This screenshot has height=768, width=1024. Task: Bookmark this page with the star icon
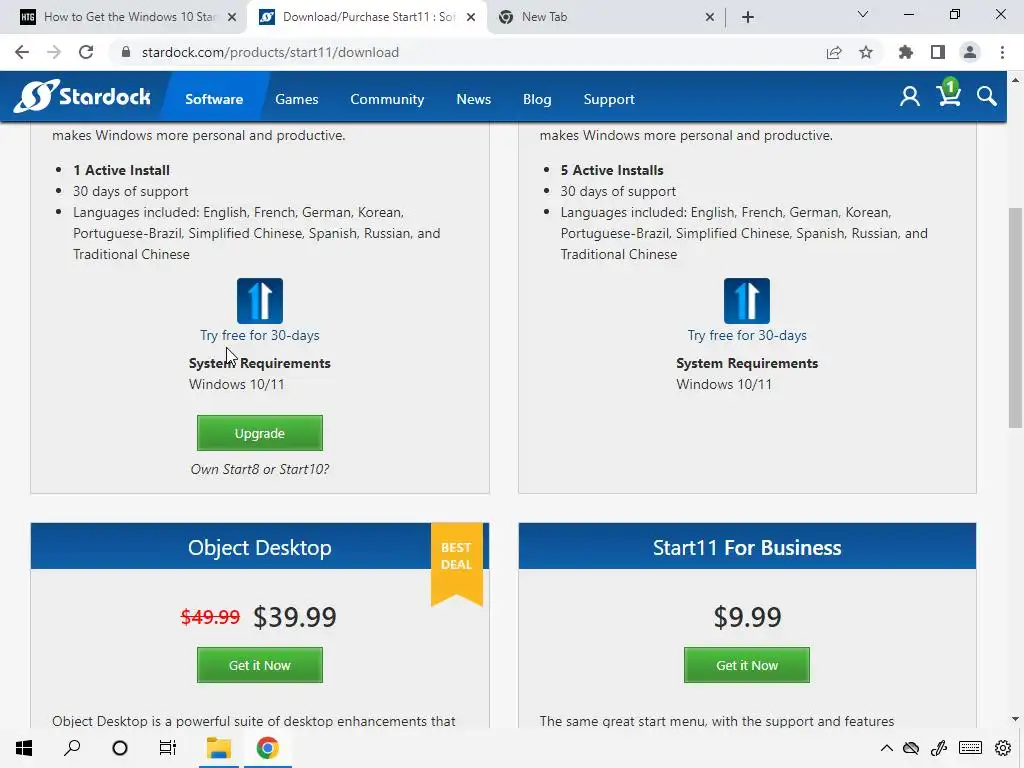pos(866,52)
